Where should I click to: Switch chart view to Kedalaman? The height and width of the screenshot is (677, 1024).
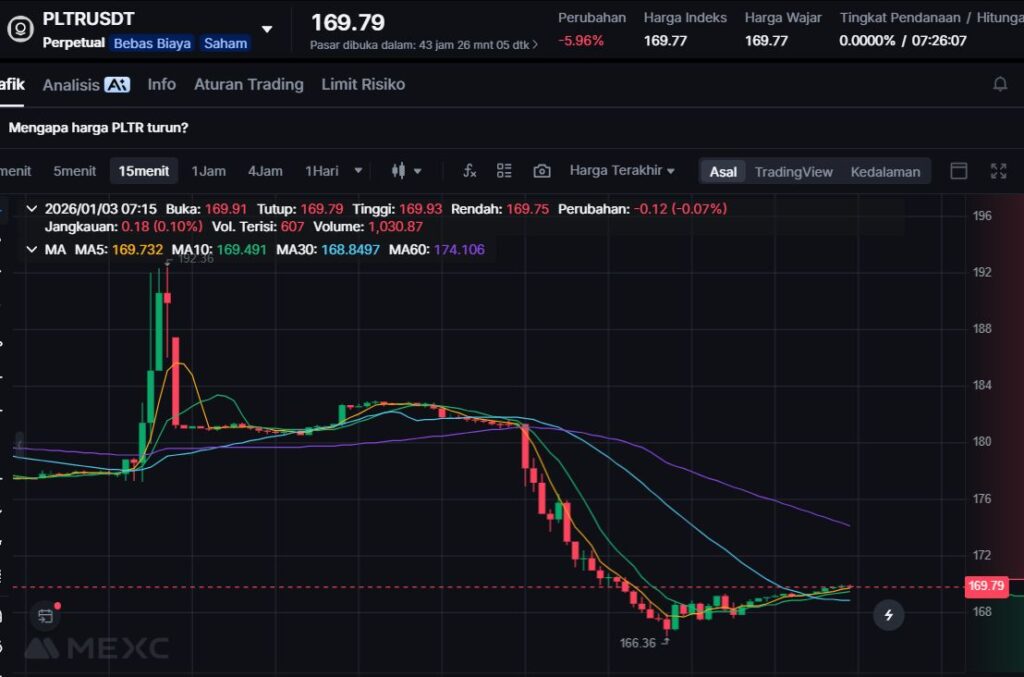[x=885, y=172]
